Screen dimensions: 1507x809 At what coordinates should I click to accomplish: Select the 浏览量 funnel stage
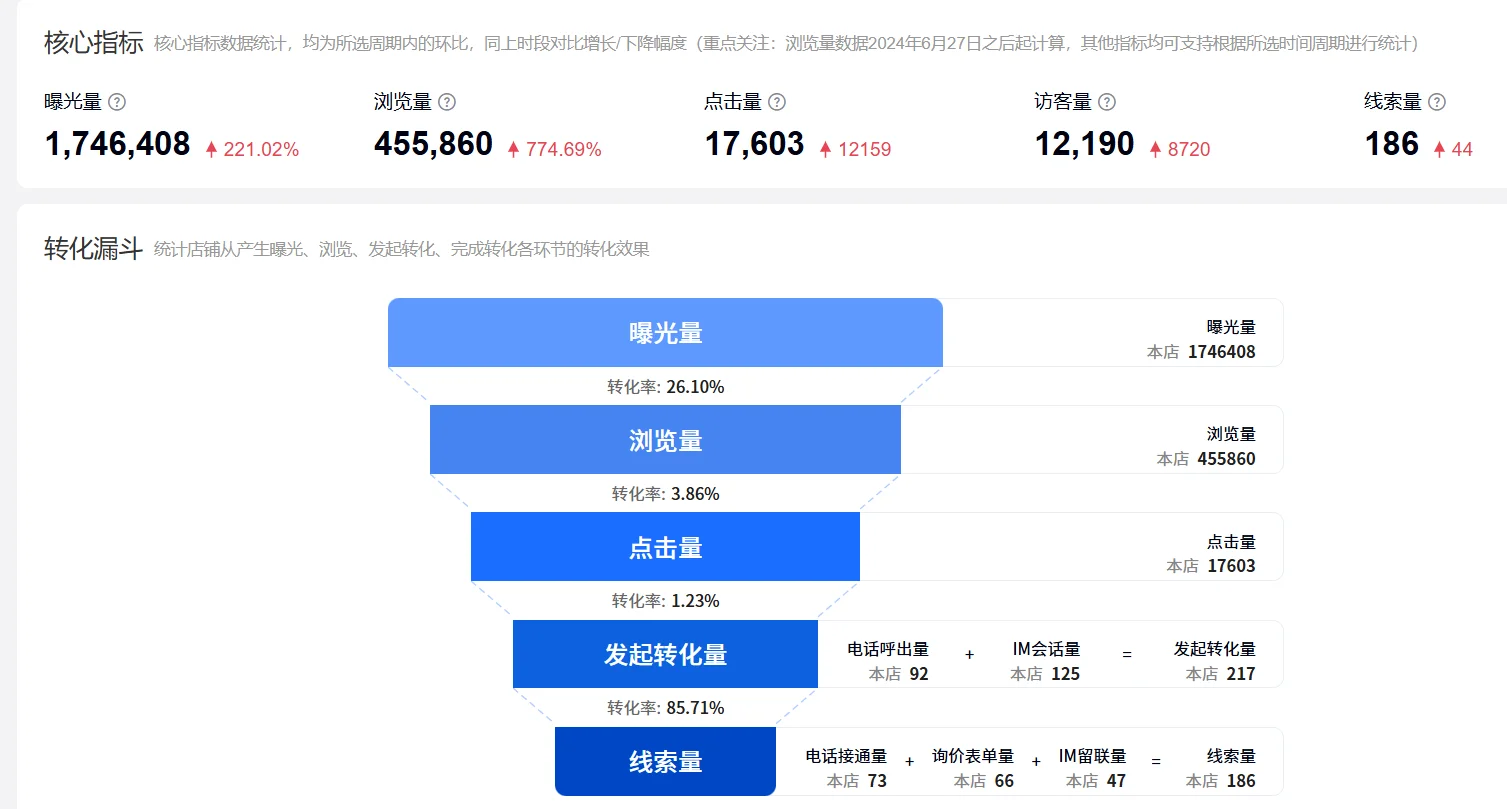pyautogui.click(x=665, y=440)
